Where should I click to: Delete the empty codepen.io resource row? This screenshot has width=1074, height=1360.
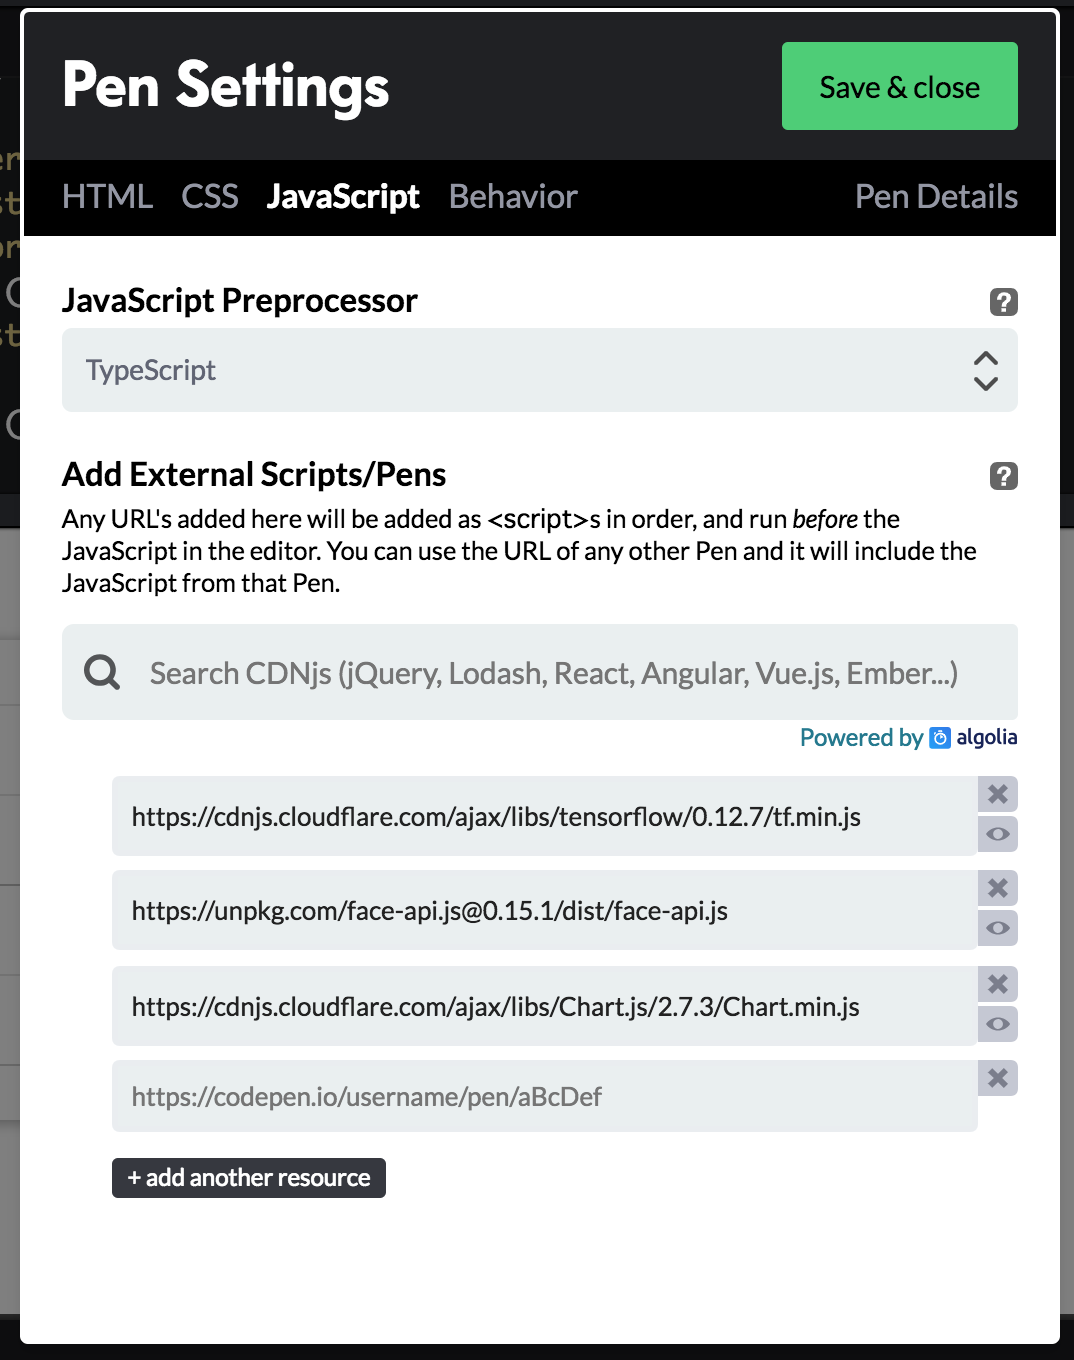[x=997, y=1078]
